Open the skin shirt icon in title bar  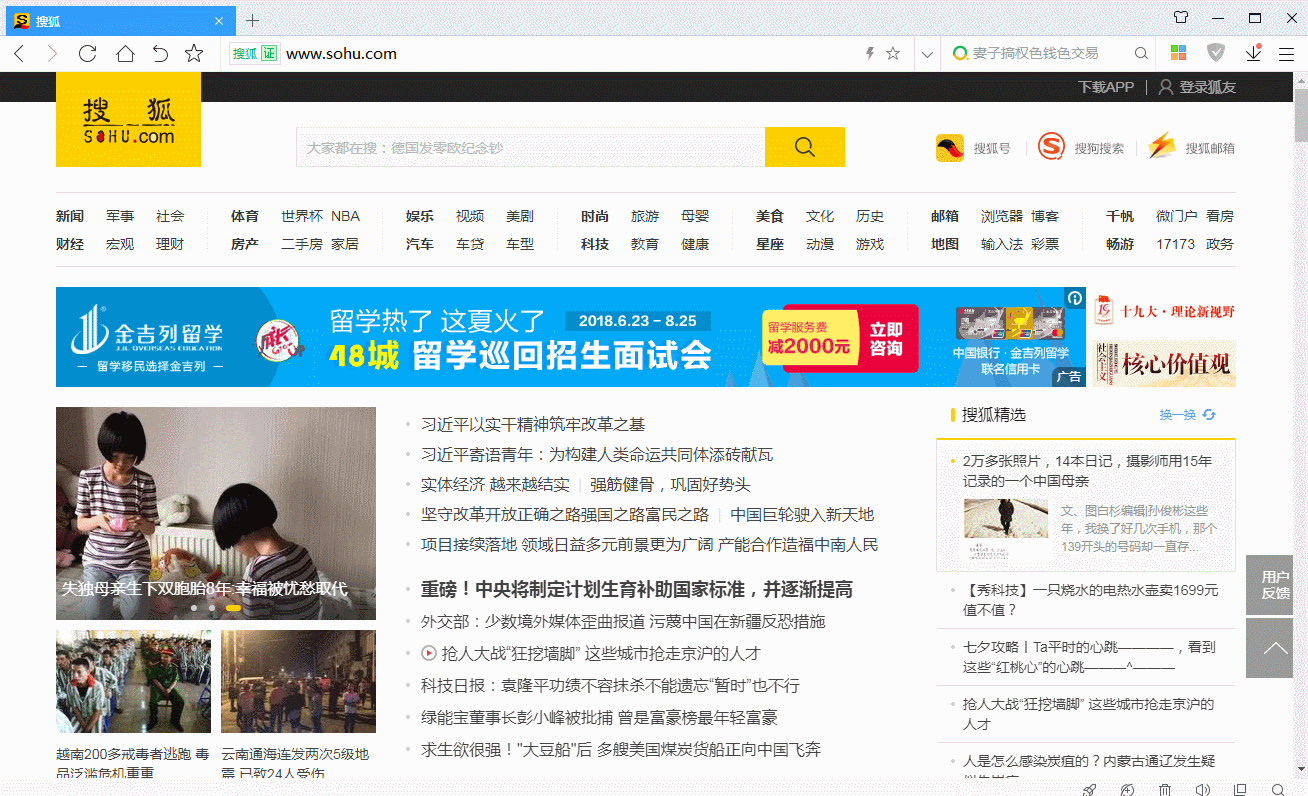point(1181,18)
